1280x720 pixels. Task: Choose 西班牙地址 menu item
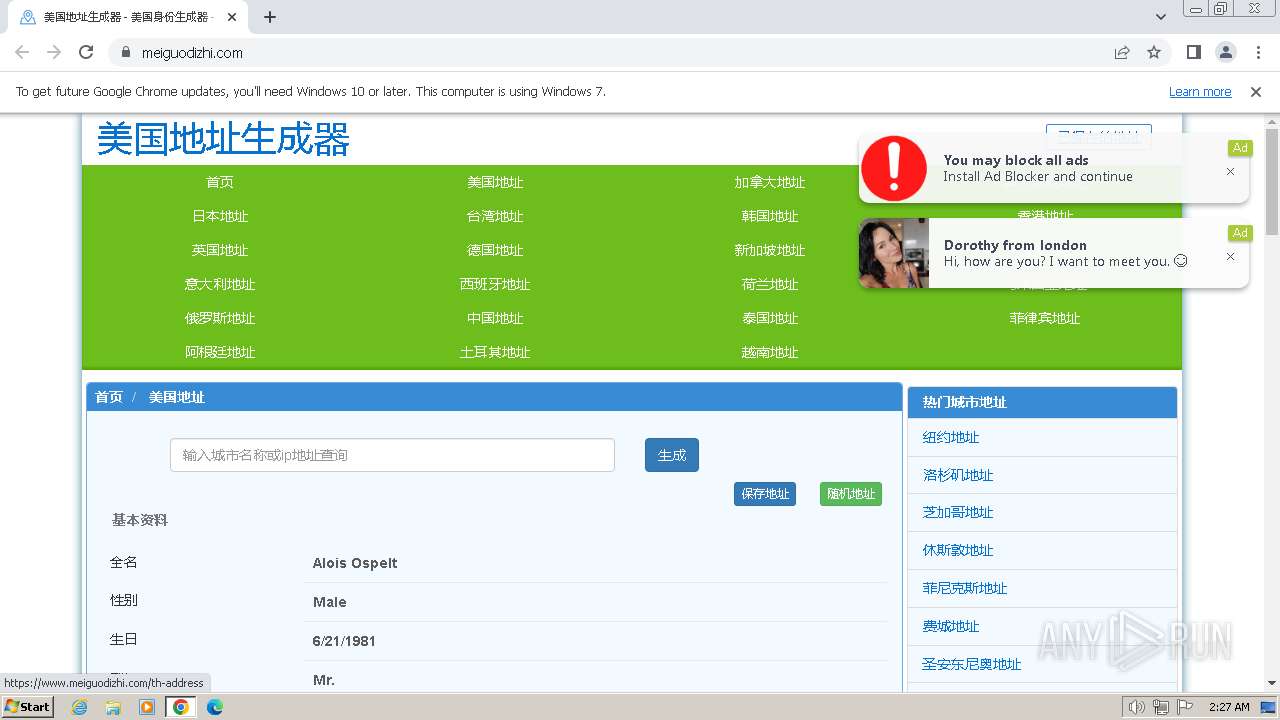tap(495, 284)
